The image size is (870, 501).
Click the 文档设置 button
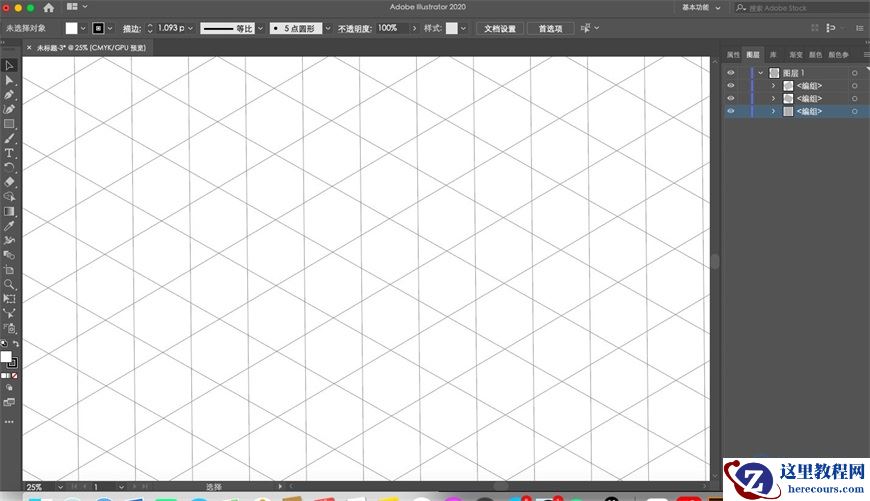click(499, 28)
